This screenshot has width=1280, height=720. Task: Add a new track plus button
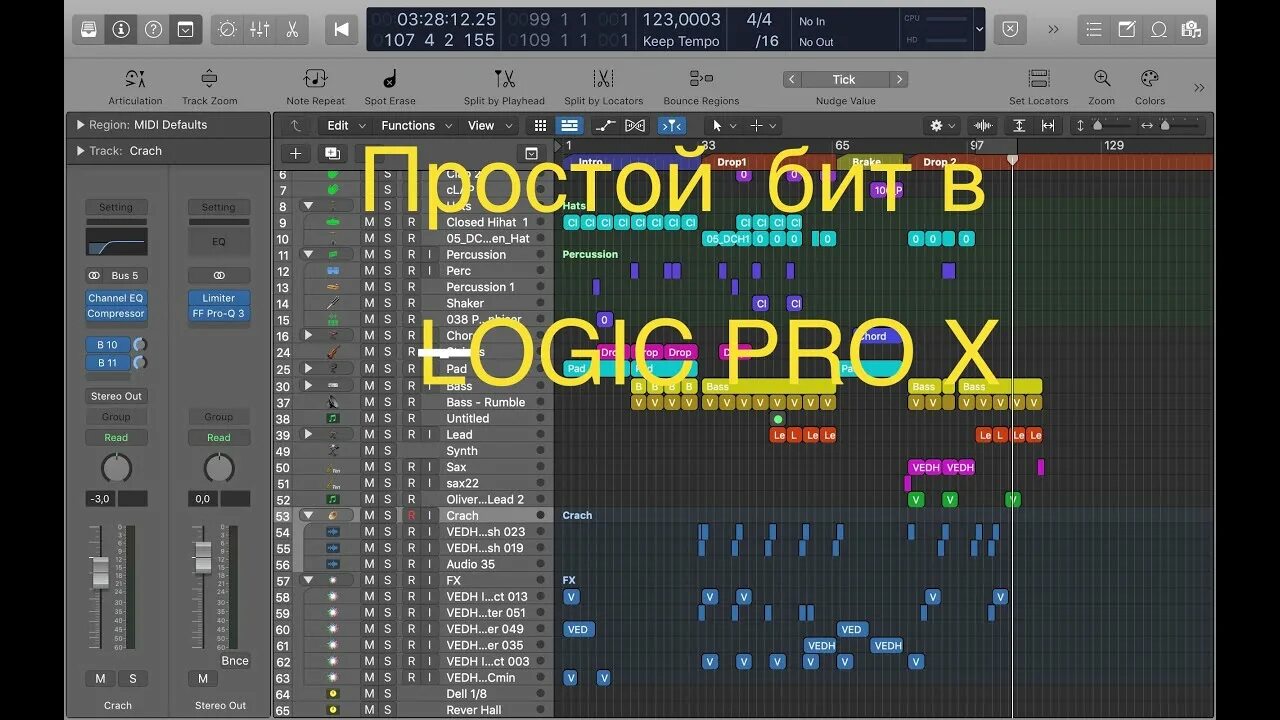click(295, 153)
